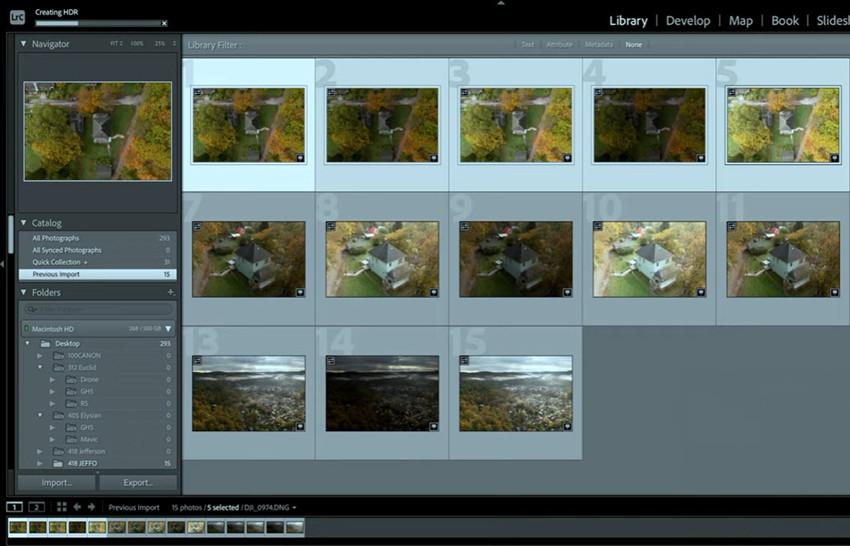This screenshot has width=850, height=546.
Task: Click Previous Import in the filmstrip bar
Action: pos(134,508)
